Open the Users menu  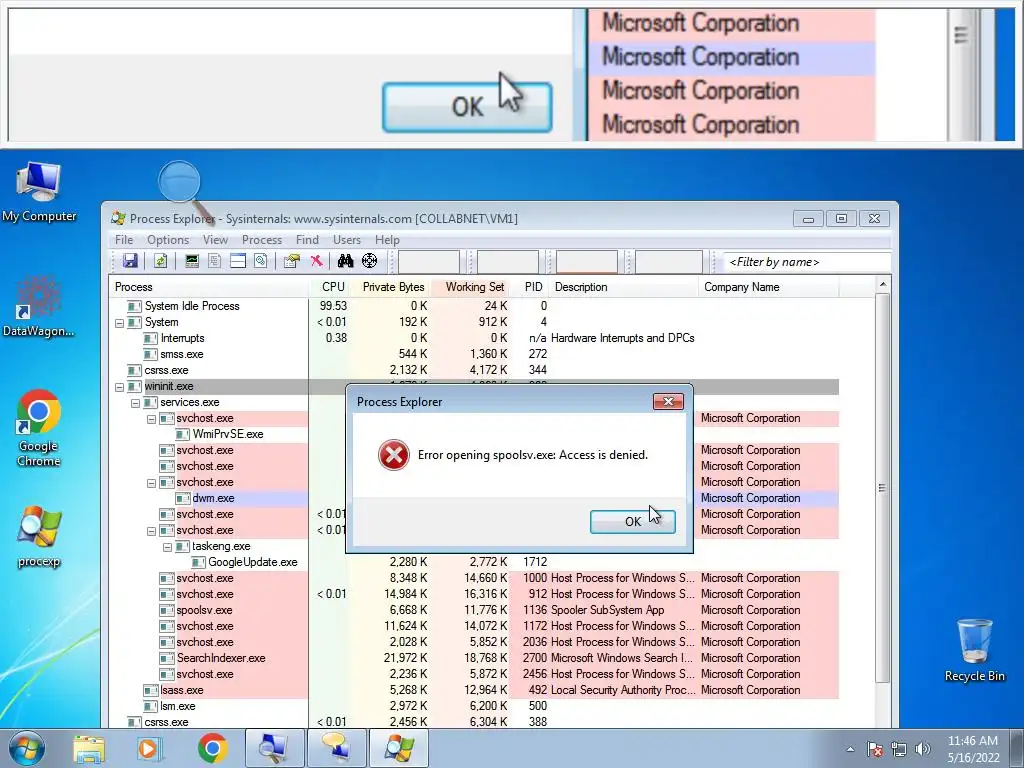[347, 240]
